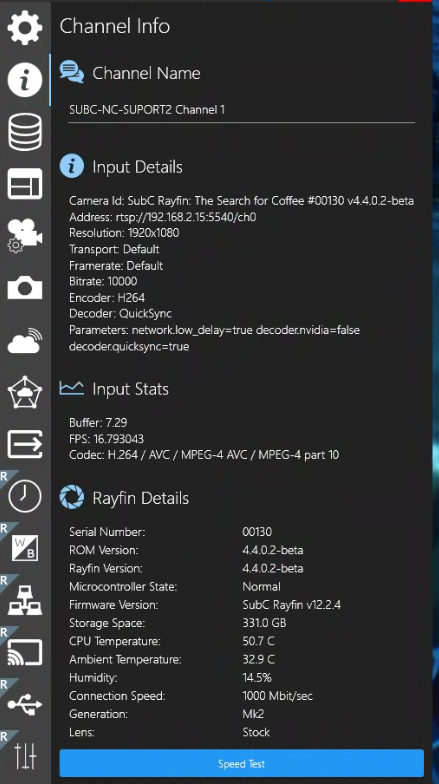Click the FPS: 16.793043 value
This screenshot has height=784, width=439.
[x=106, y=439]
